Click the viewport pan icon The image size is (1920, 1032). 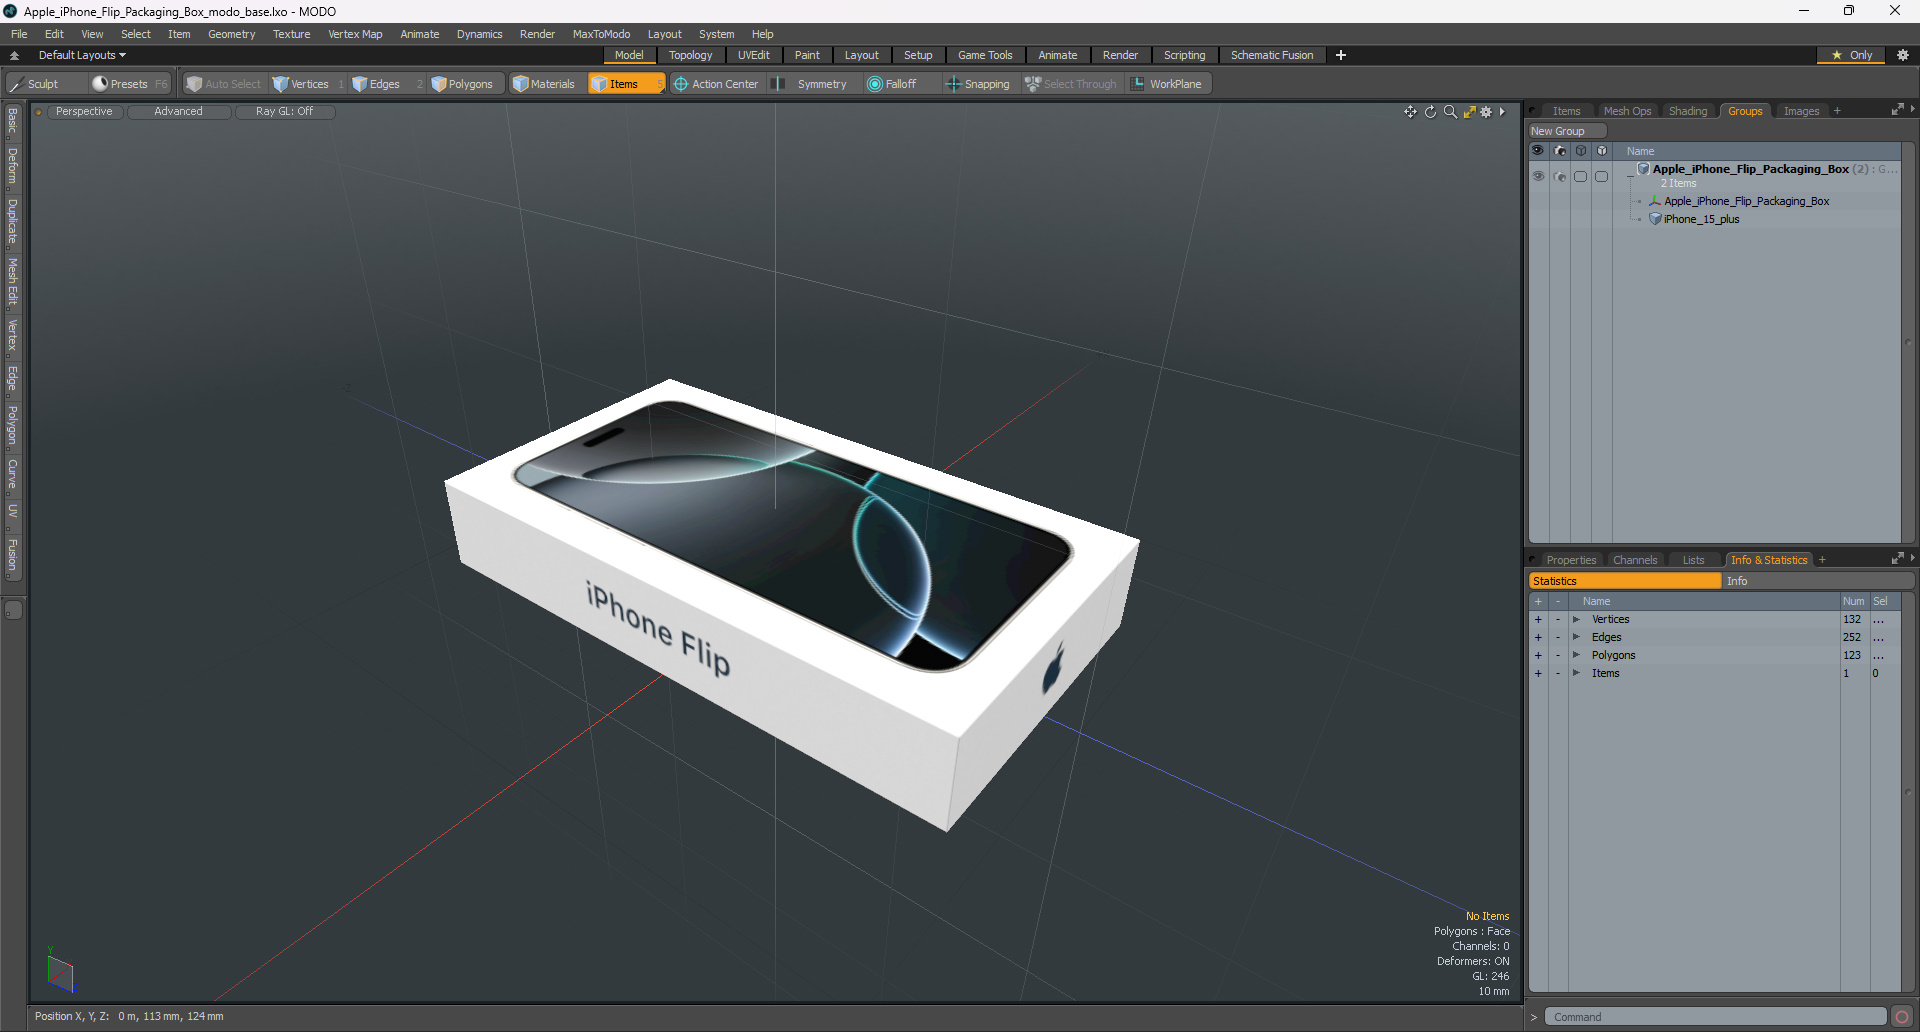point(1410,112)
